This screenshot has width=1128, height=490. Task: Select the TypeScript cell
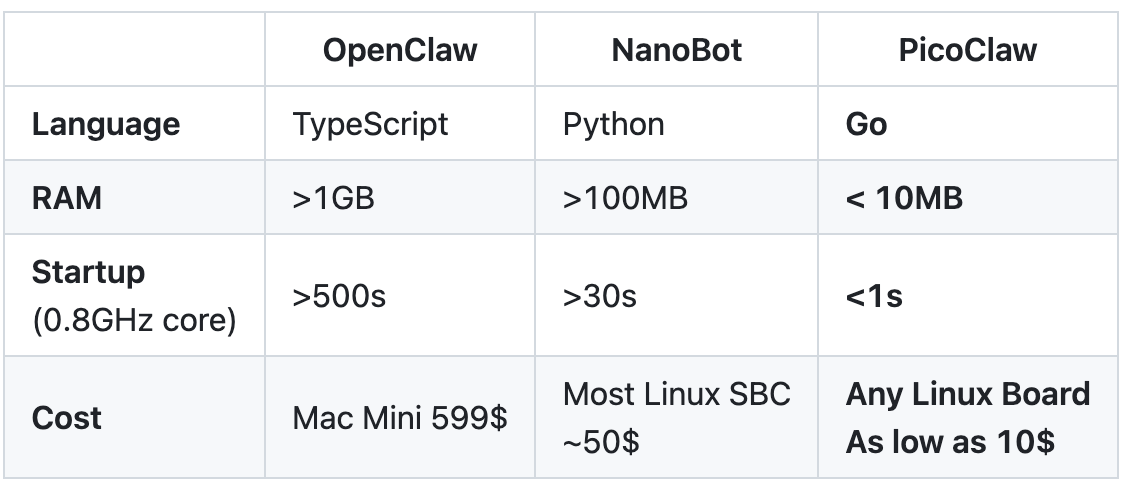(370, 124)
